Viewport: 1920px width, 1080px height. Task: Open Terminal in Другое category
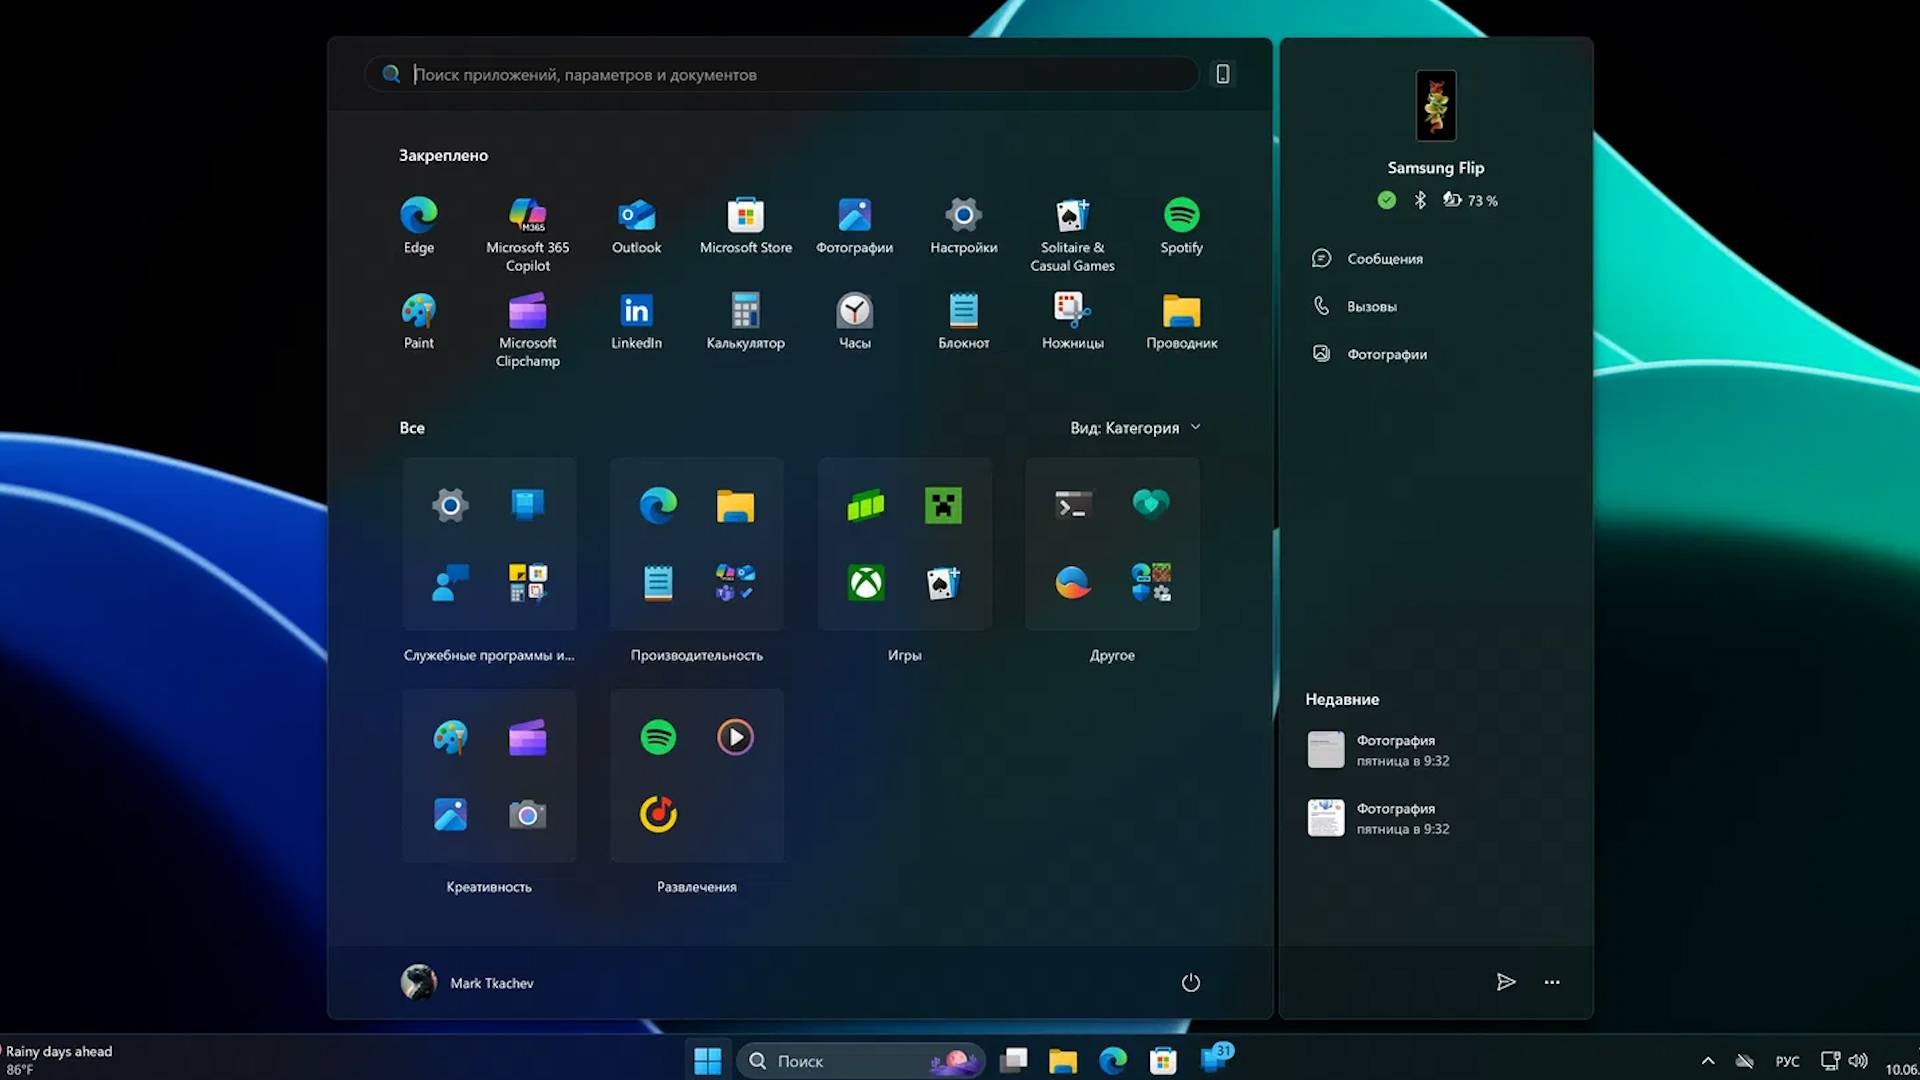(1073, 506)
